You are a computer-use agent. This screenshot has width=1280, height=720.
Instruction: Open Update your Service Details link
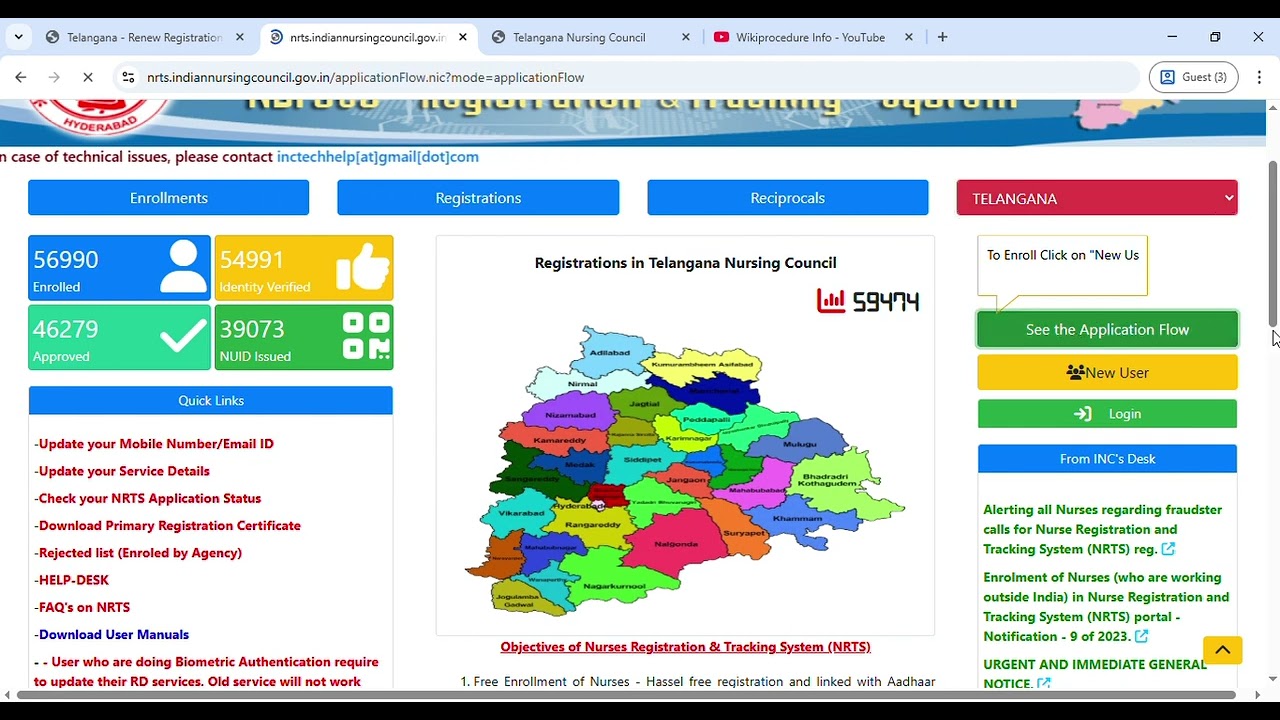point(122,471)
